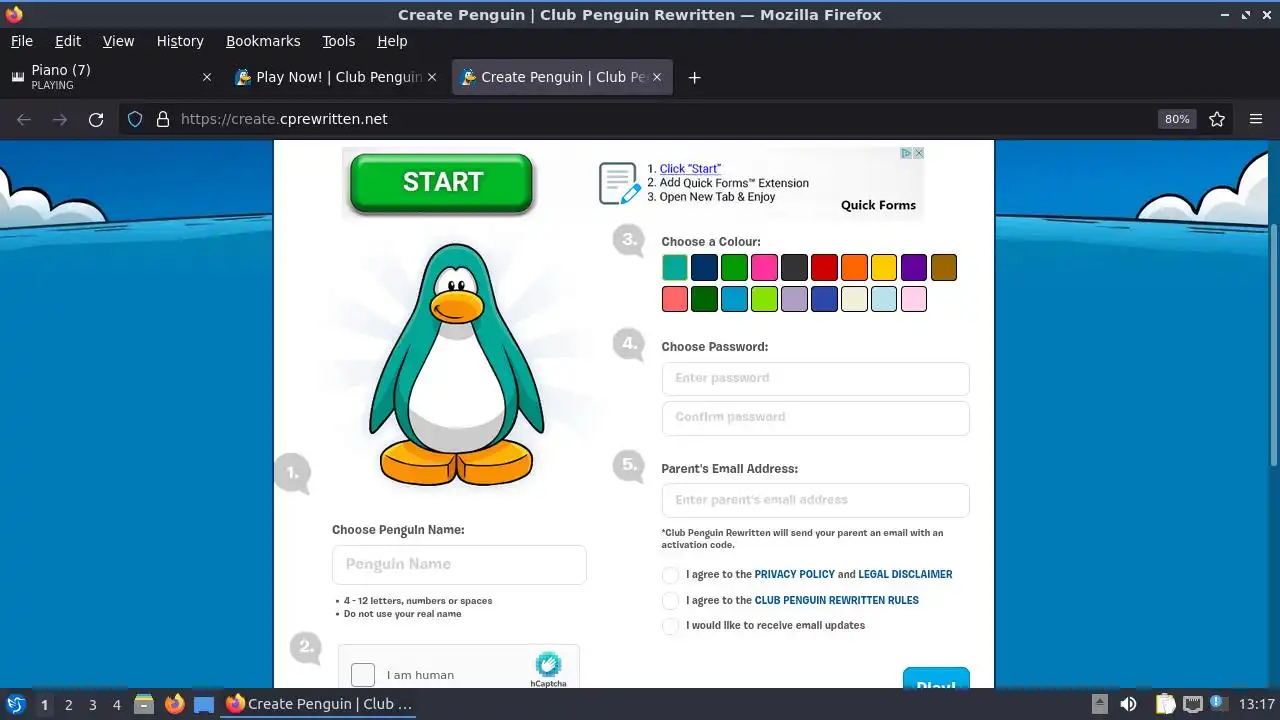Click the network monitor tray icon
Viewport: 1280px width, 720px height.
tap(1193, 704)
